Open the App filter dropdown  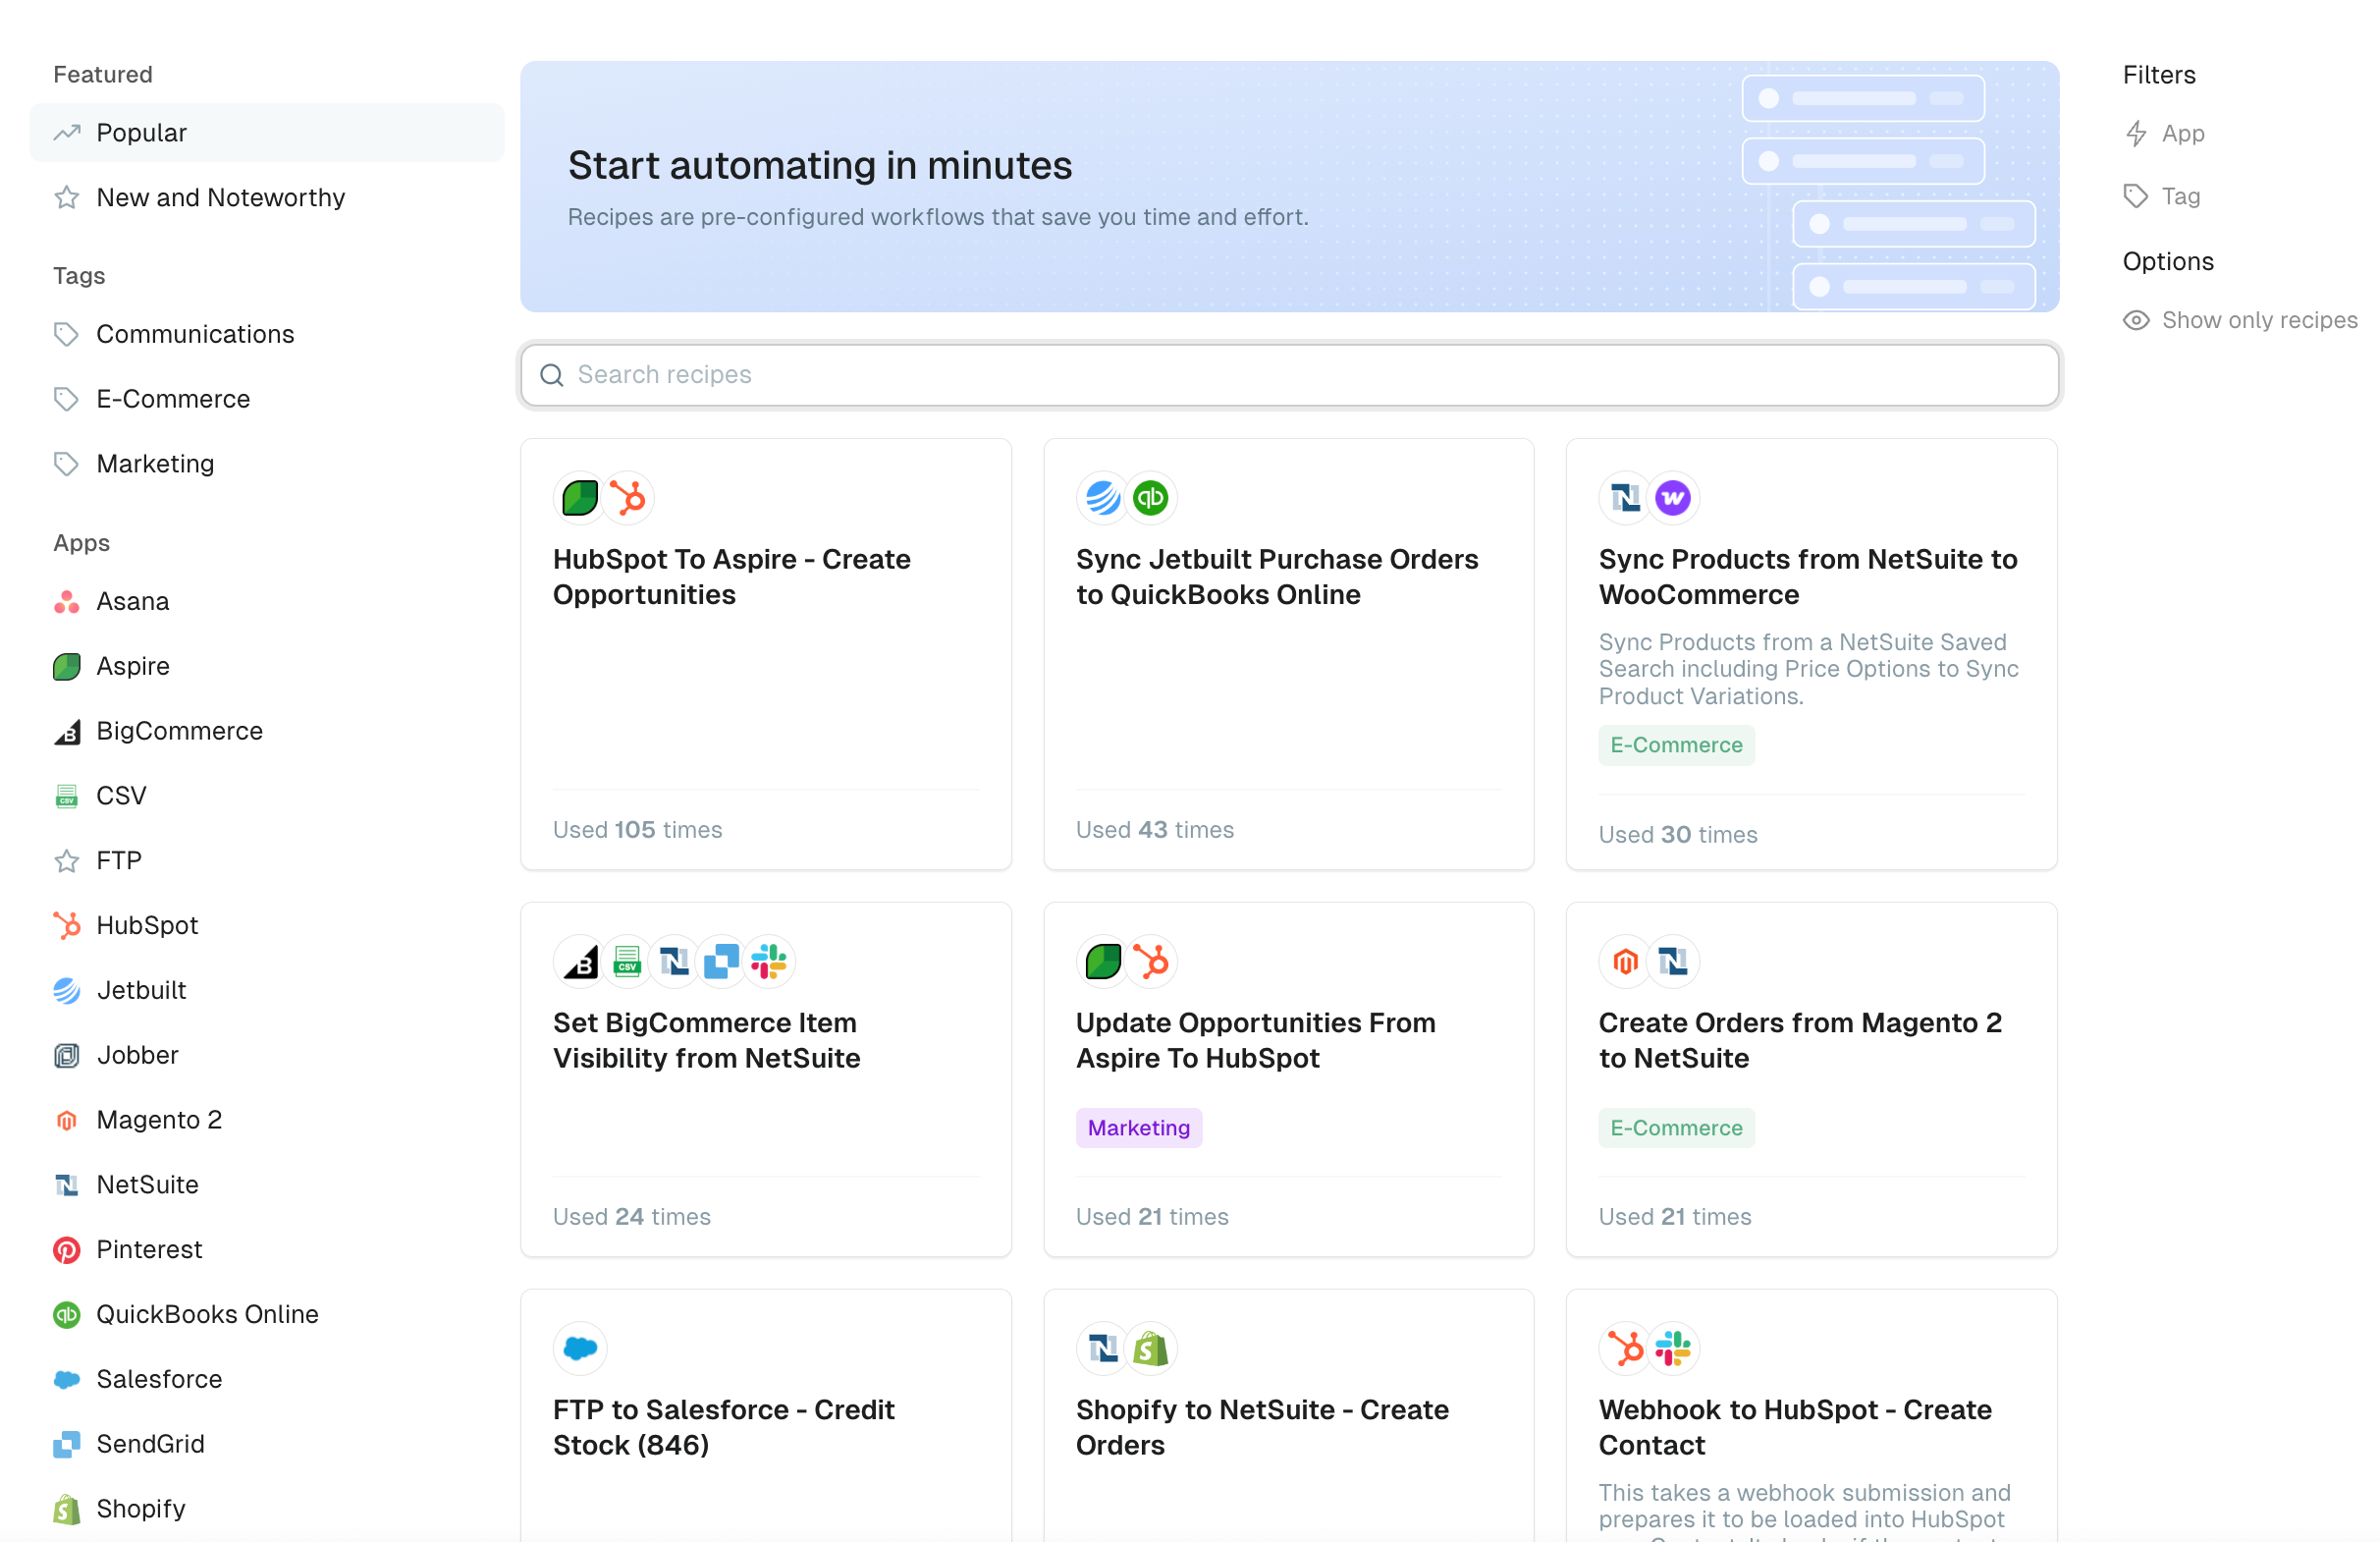tap(2165, 133)
